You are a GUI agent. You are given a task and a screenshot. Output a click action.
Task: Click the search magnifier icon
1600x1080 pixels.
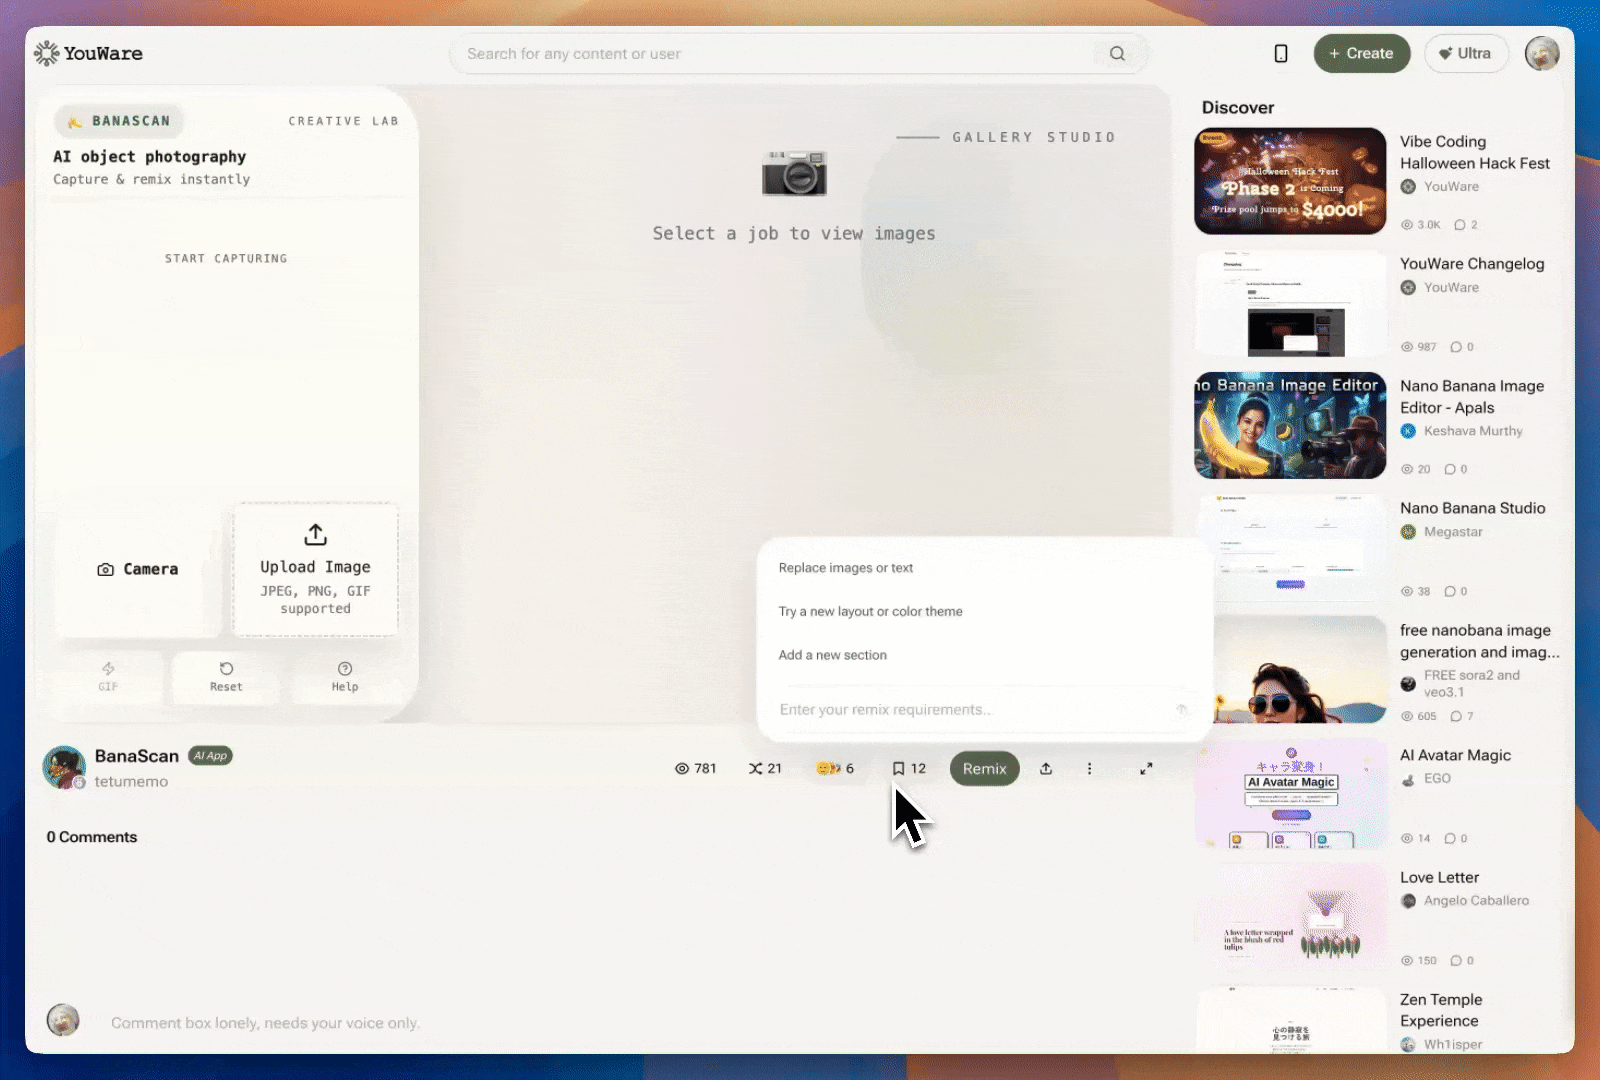point(1117,54)
